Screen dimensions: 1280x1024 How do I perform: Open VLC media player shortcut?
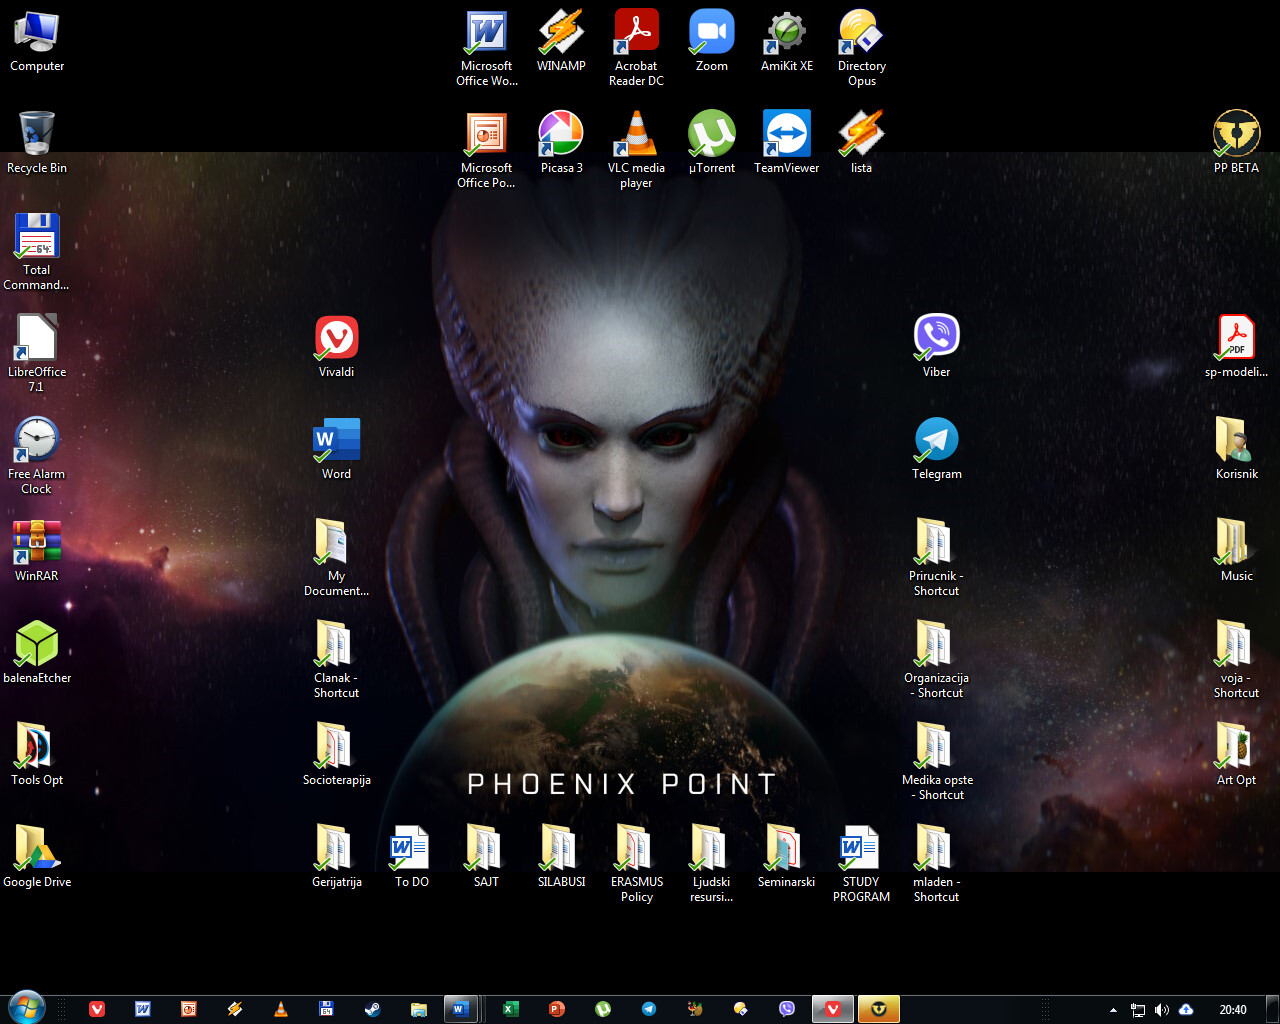636,135
